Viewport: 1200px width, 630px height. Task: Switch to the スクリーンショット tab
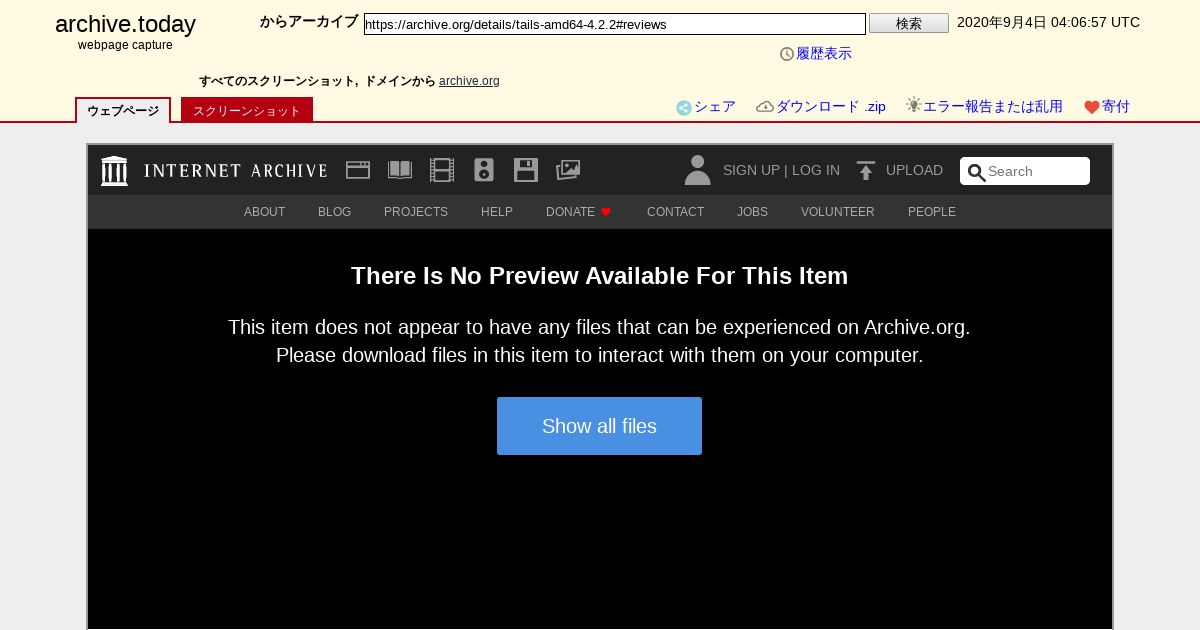[x=247, y=110]
